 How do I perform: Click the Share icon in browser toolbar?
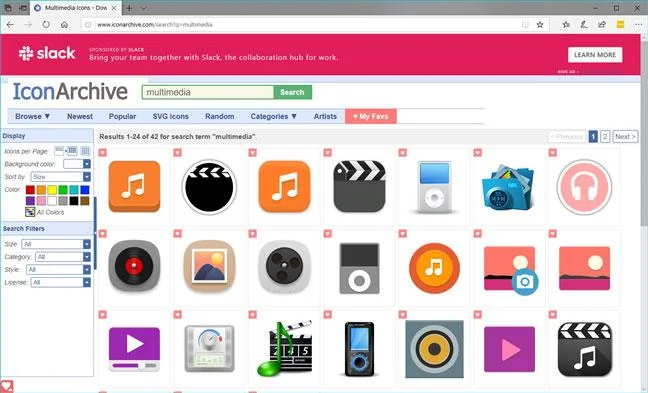point(602,25)
